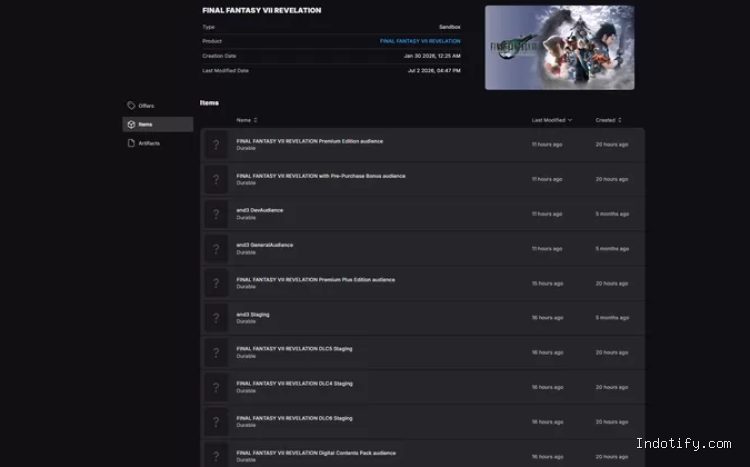Click placeholder icon of Premium Edition audience row
The image size is (750, 467).
(x=216, y=145)
